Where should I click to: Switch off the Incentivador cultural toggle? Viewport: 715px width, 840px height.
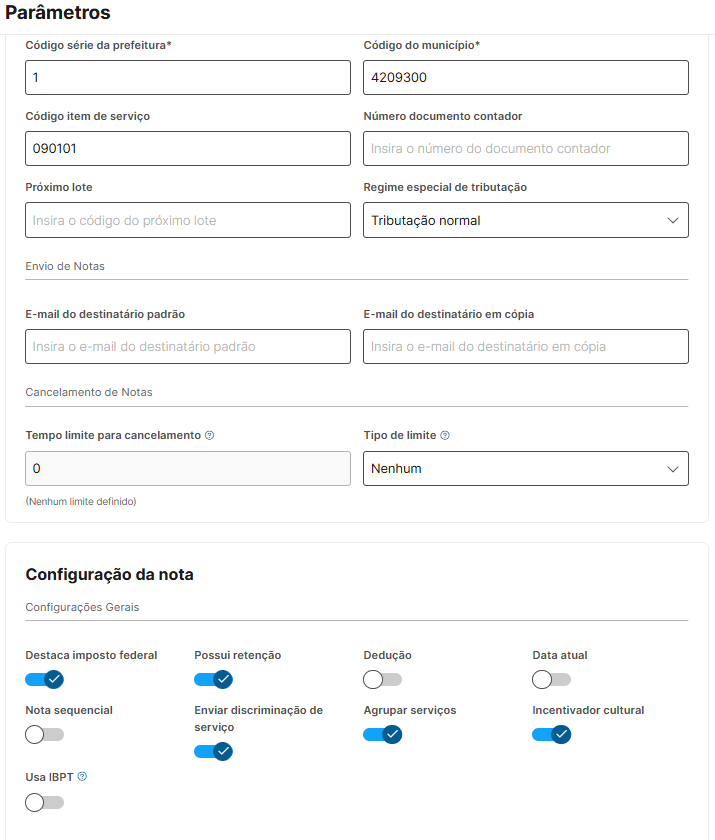(551, 735)
